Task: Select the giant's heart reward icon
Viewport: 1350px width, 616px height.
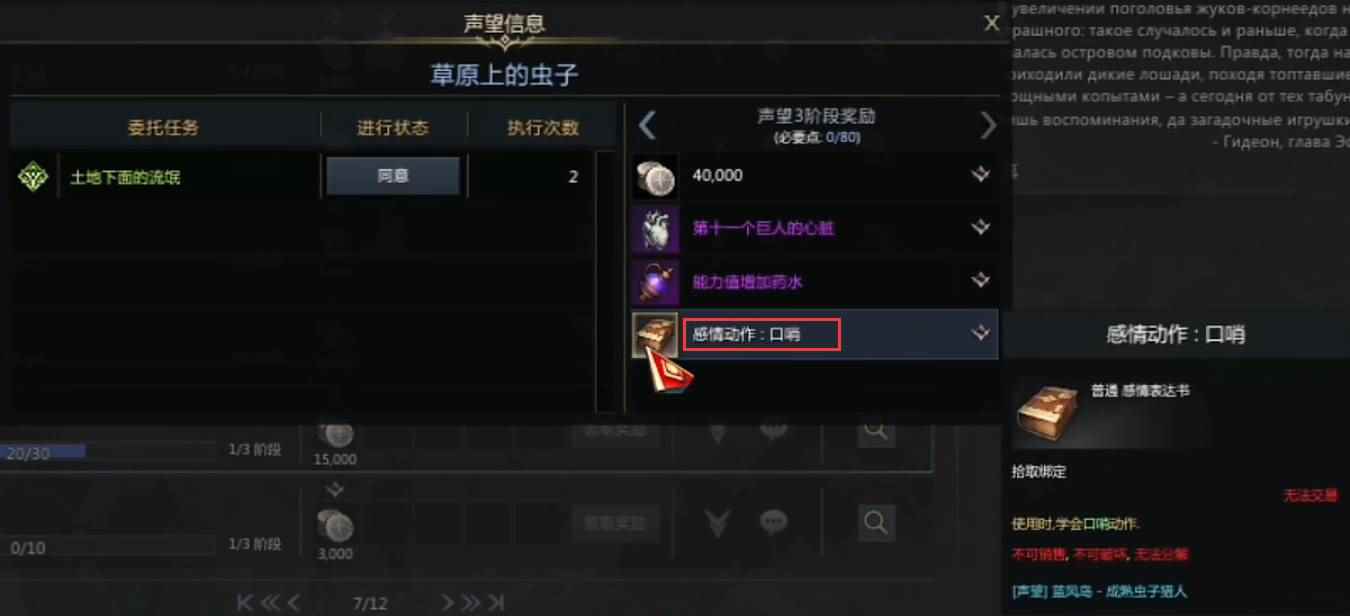Action: click(655, 228)
